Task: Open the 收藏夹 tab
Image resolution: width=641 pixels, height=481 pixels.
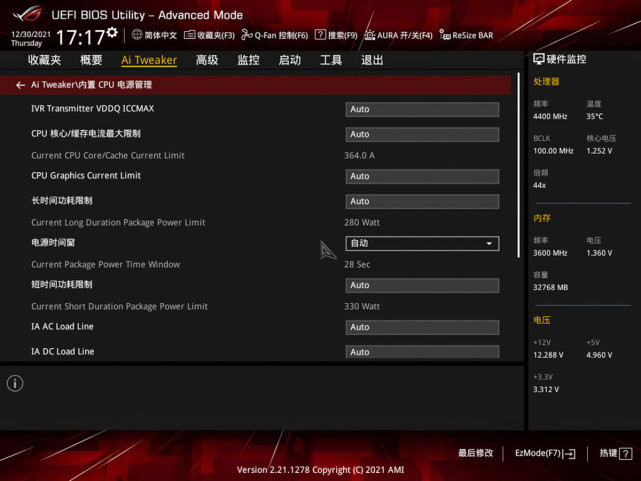Action: pyautogui.click(x=44, y=60)
